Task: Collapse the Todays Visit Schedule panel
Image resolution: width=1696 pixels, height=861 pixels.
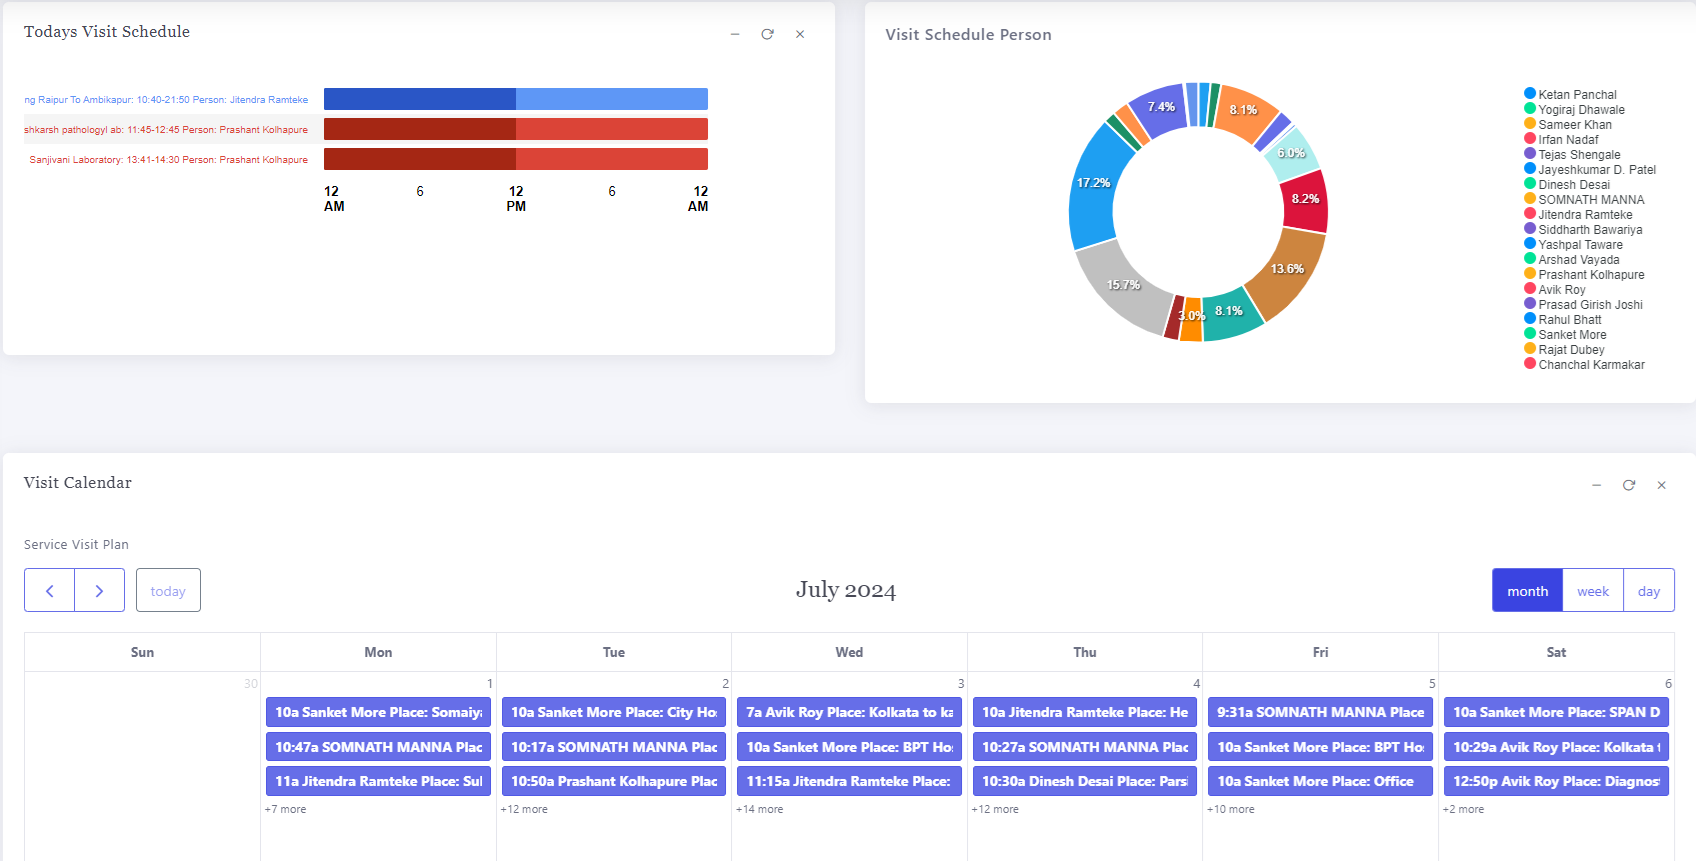Action: coord(735,34)
